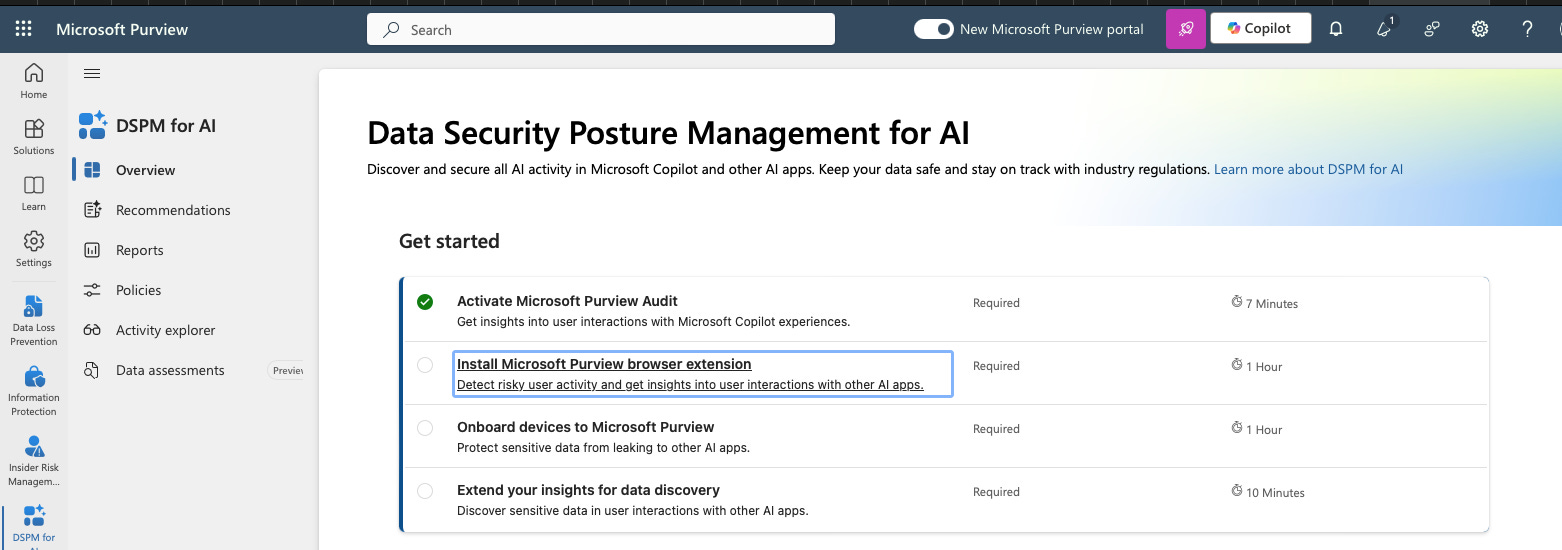Collapse the navigation pane hamburger menu
Viewport: 1562px width, 550px height.
pyautogui.click(x=92, y=73)
